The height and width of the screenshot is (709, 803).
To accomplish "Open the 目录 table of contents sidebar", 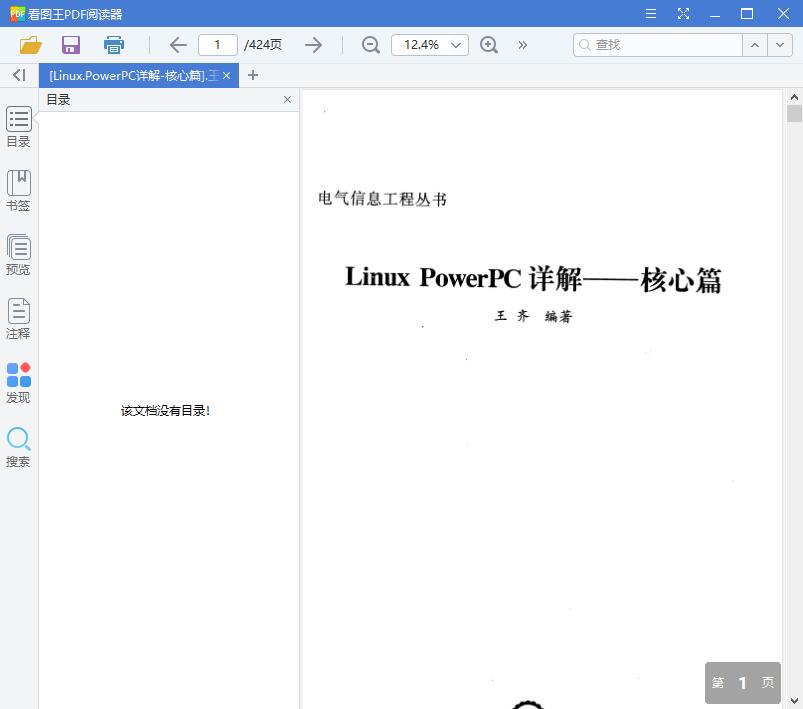I will point(18,127).
